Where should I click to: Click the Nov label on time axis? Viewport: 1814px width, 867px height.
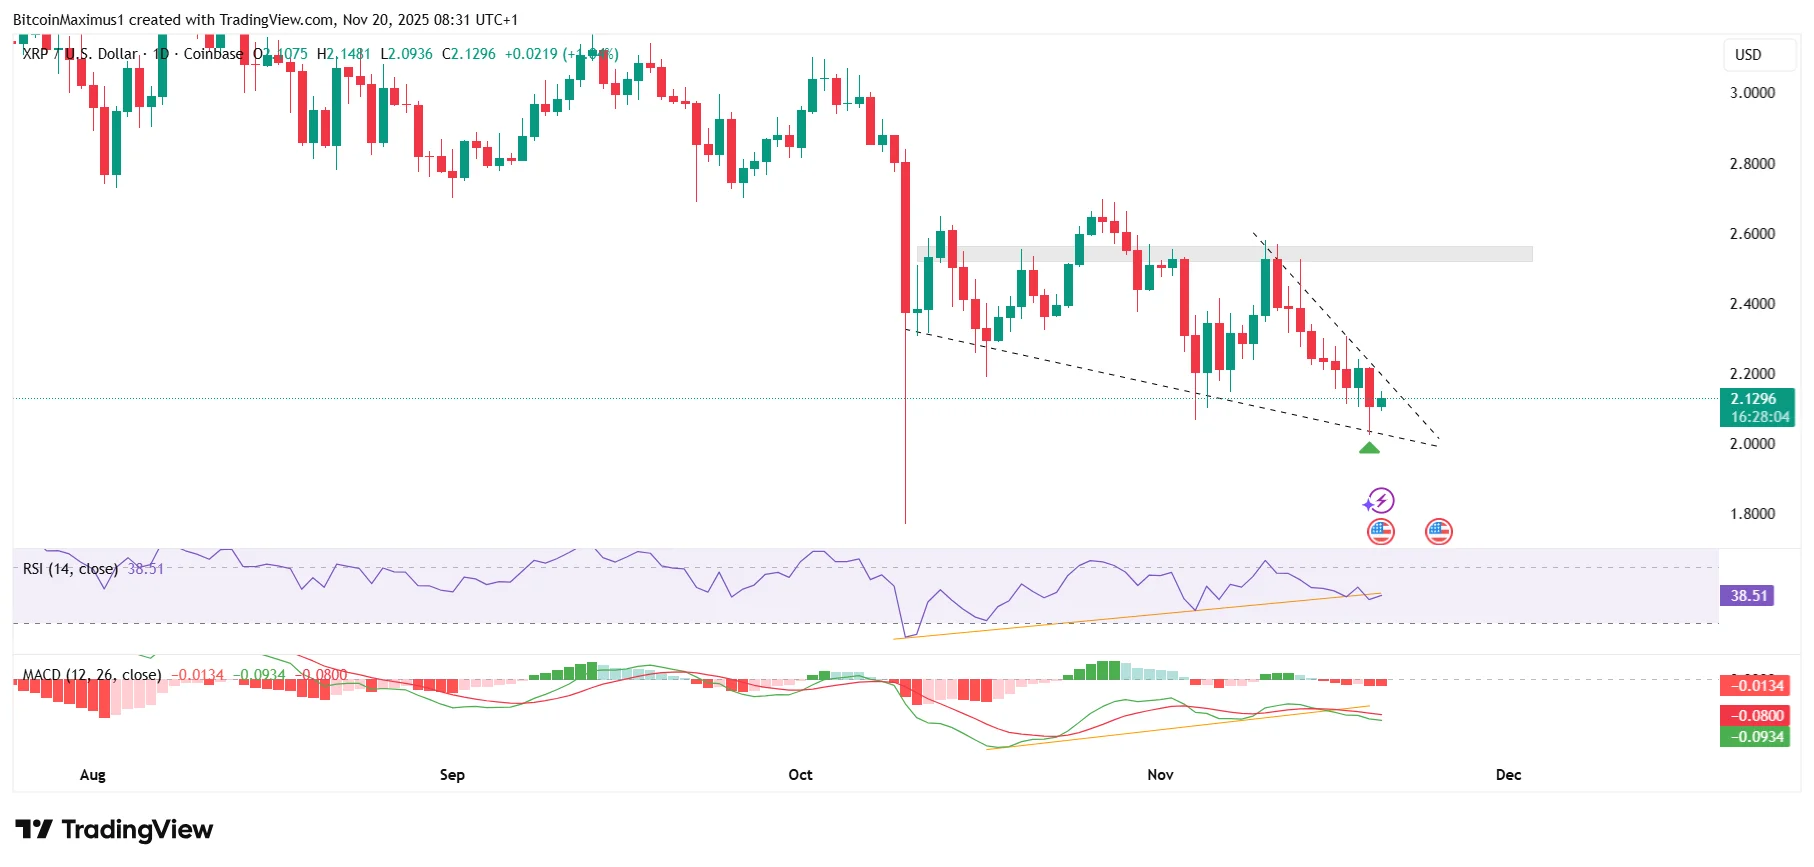(x=1161, y=775)
